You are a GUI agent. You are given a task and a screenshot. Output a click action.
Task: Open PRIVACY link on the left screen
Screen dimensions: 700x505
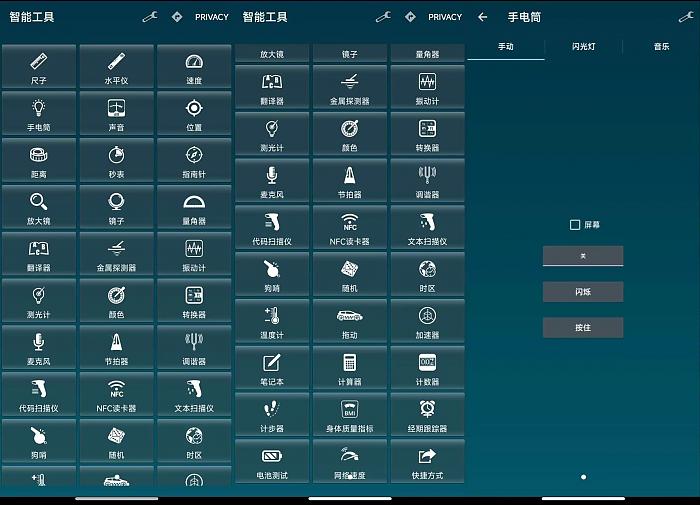[x=212, y=17]
